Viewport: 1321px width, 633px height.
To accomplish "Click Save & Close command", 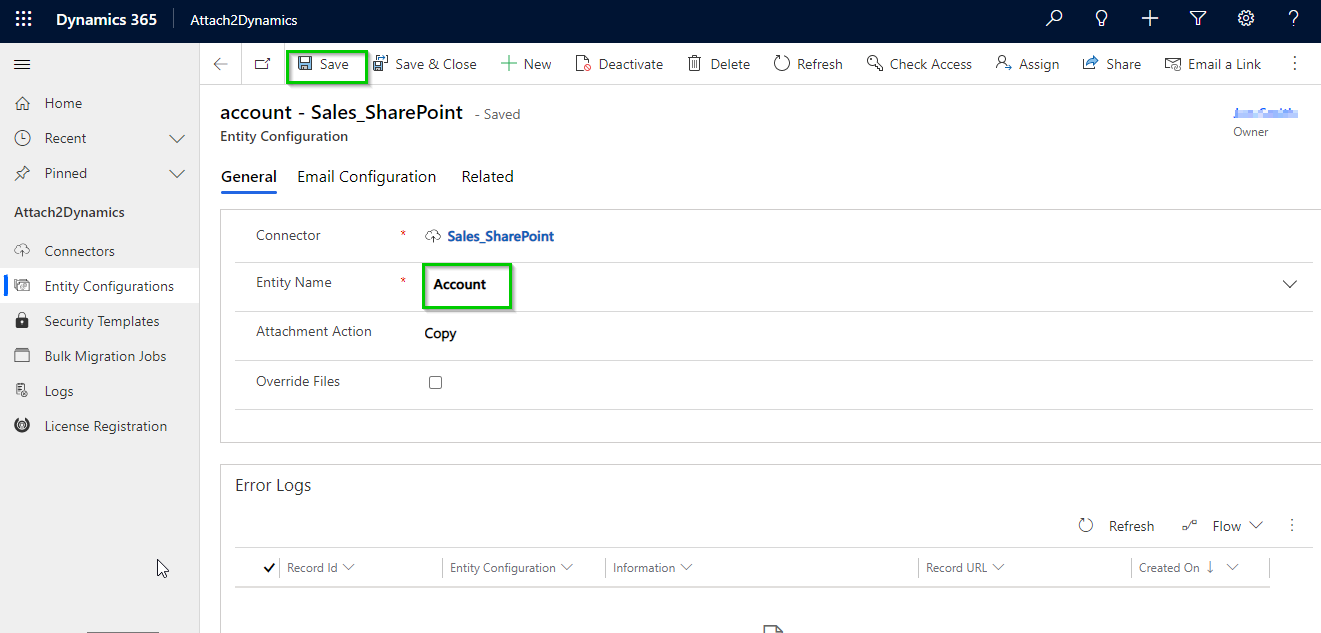I will [425, 64].
